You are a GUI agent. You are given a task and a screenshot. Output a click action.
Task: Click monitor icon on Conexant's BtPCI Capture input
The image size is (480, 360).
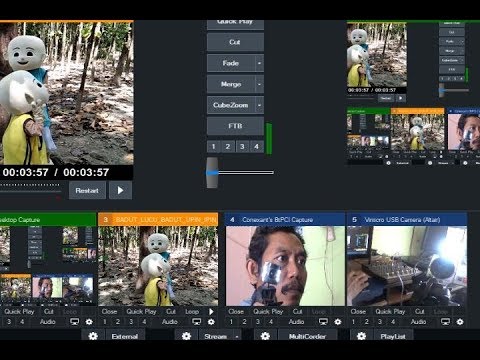click(x=323, y=322)
